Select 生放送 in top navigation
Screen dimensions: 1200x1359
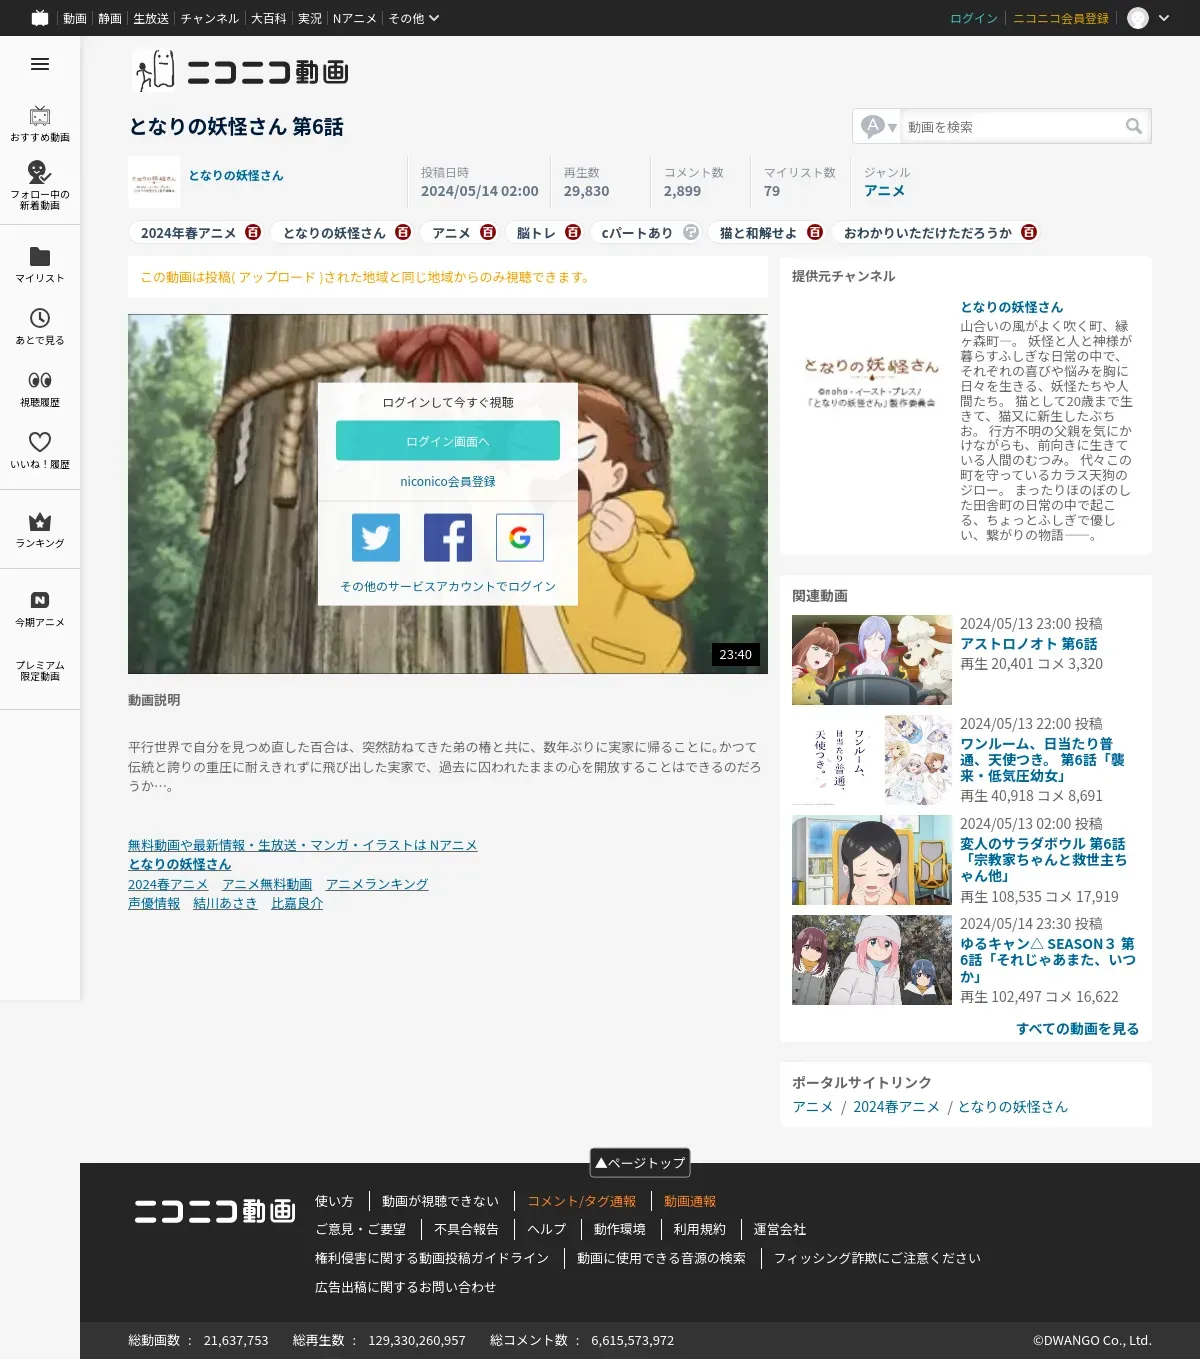(151, 18)
